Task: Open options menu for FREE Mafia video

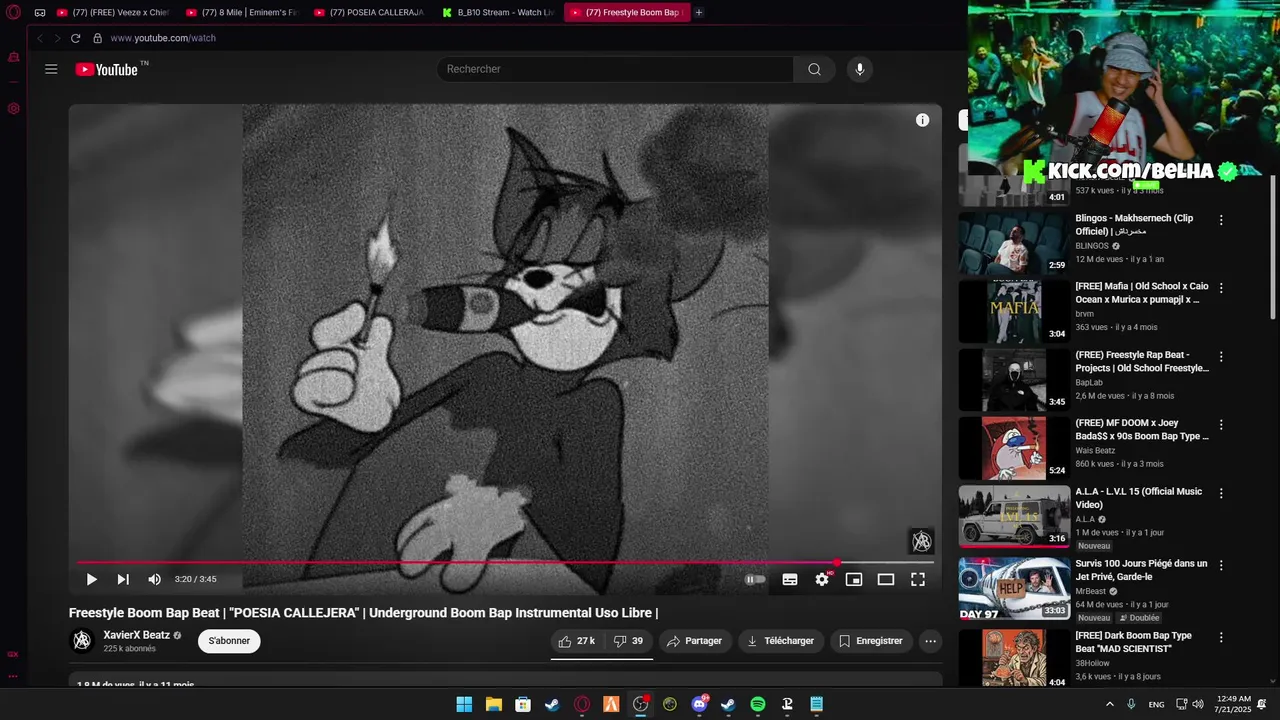Action: [x=1221, y=288]
